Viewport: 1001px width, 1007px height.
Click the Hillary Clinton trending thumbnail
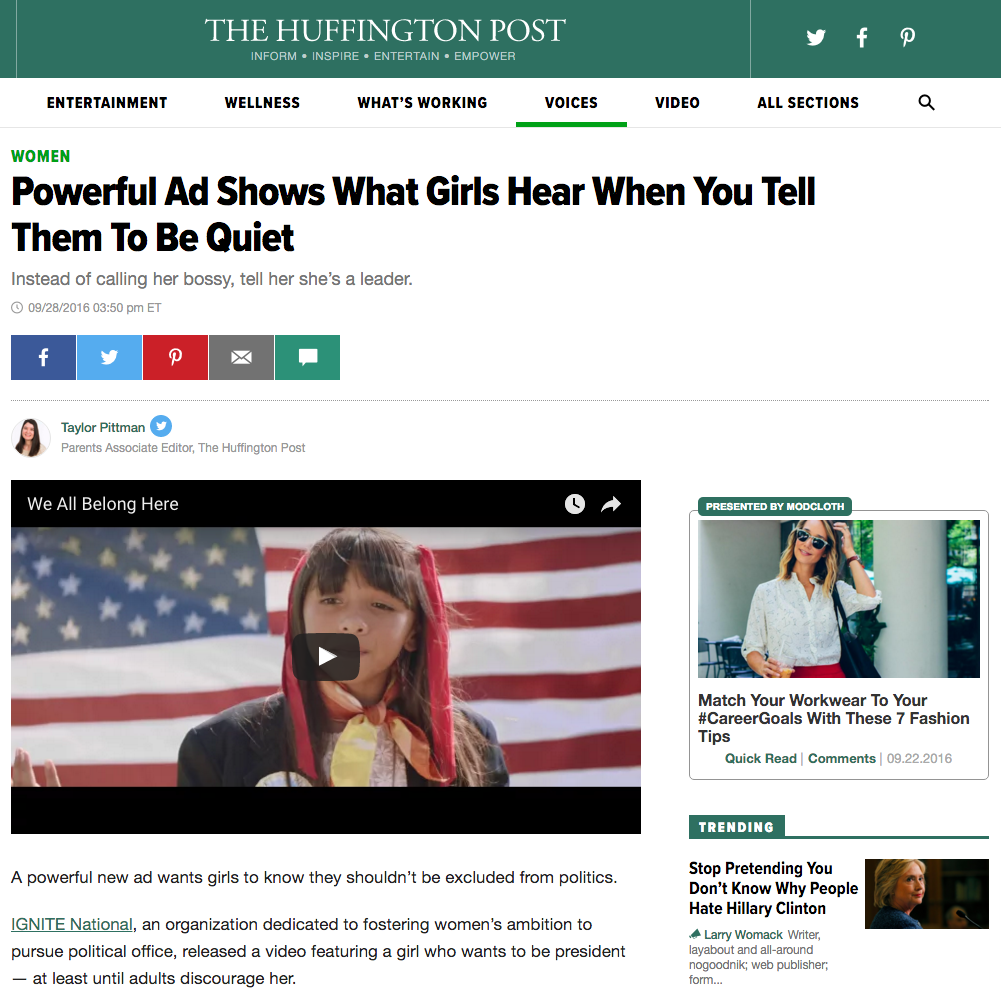(927, 893)
